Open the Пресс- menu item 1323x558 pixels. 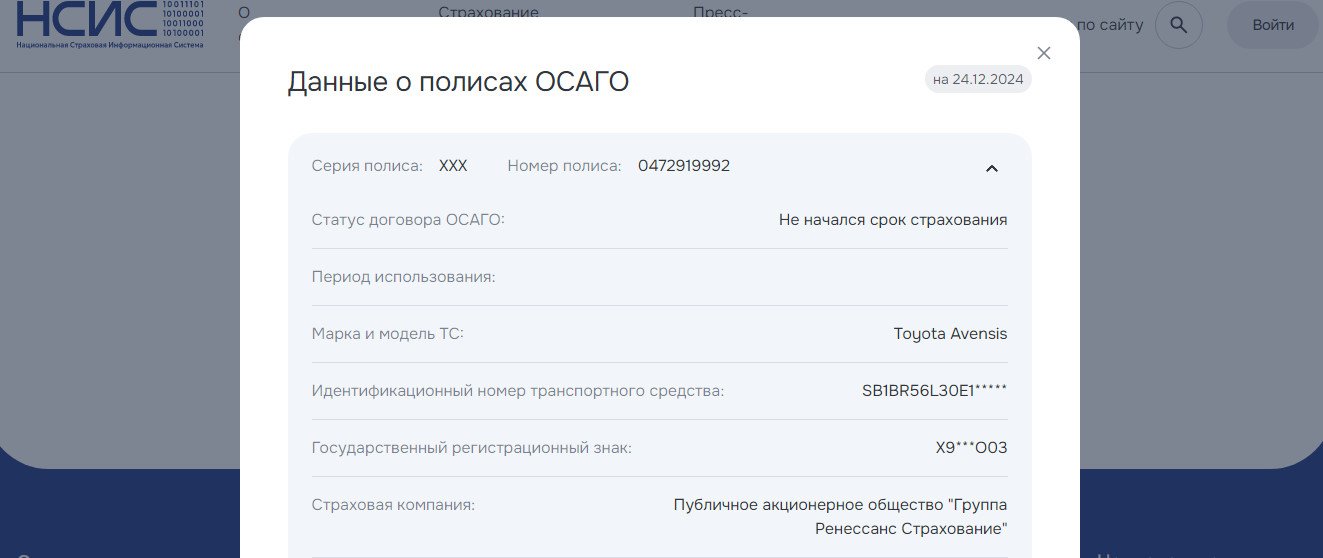[720, 13]
